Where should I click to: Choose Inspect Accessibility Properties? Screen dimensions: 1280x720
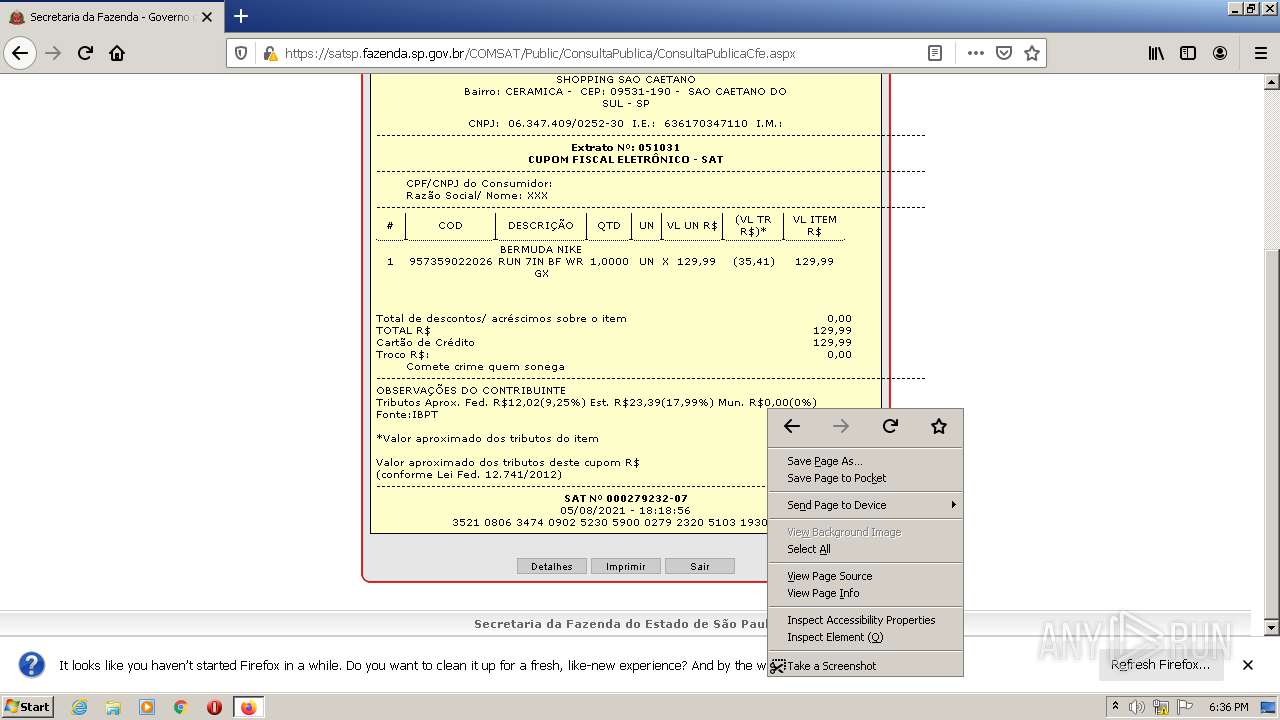tap(865, 620)
